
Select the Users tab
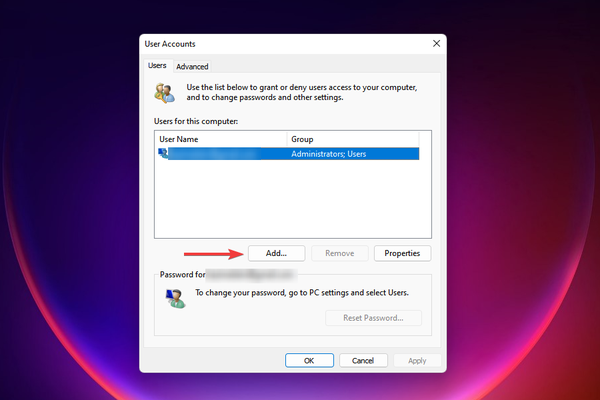point(157,66)
